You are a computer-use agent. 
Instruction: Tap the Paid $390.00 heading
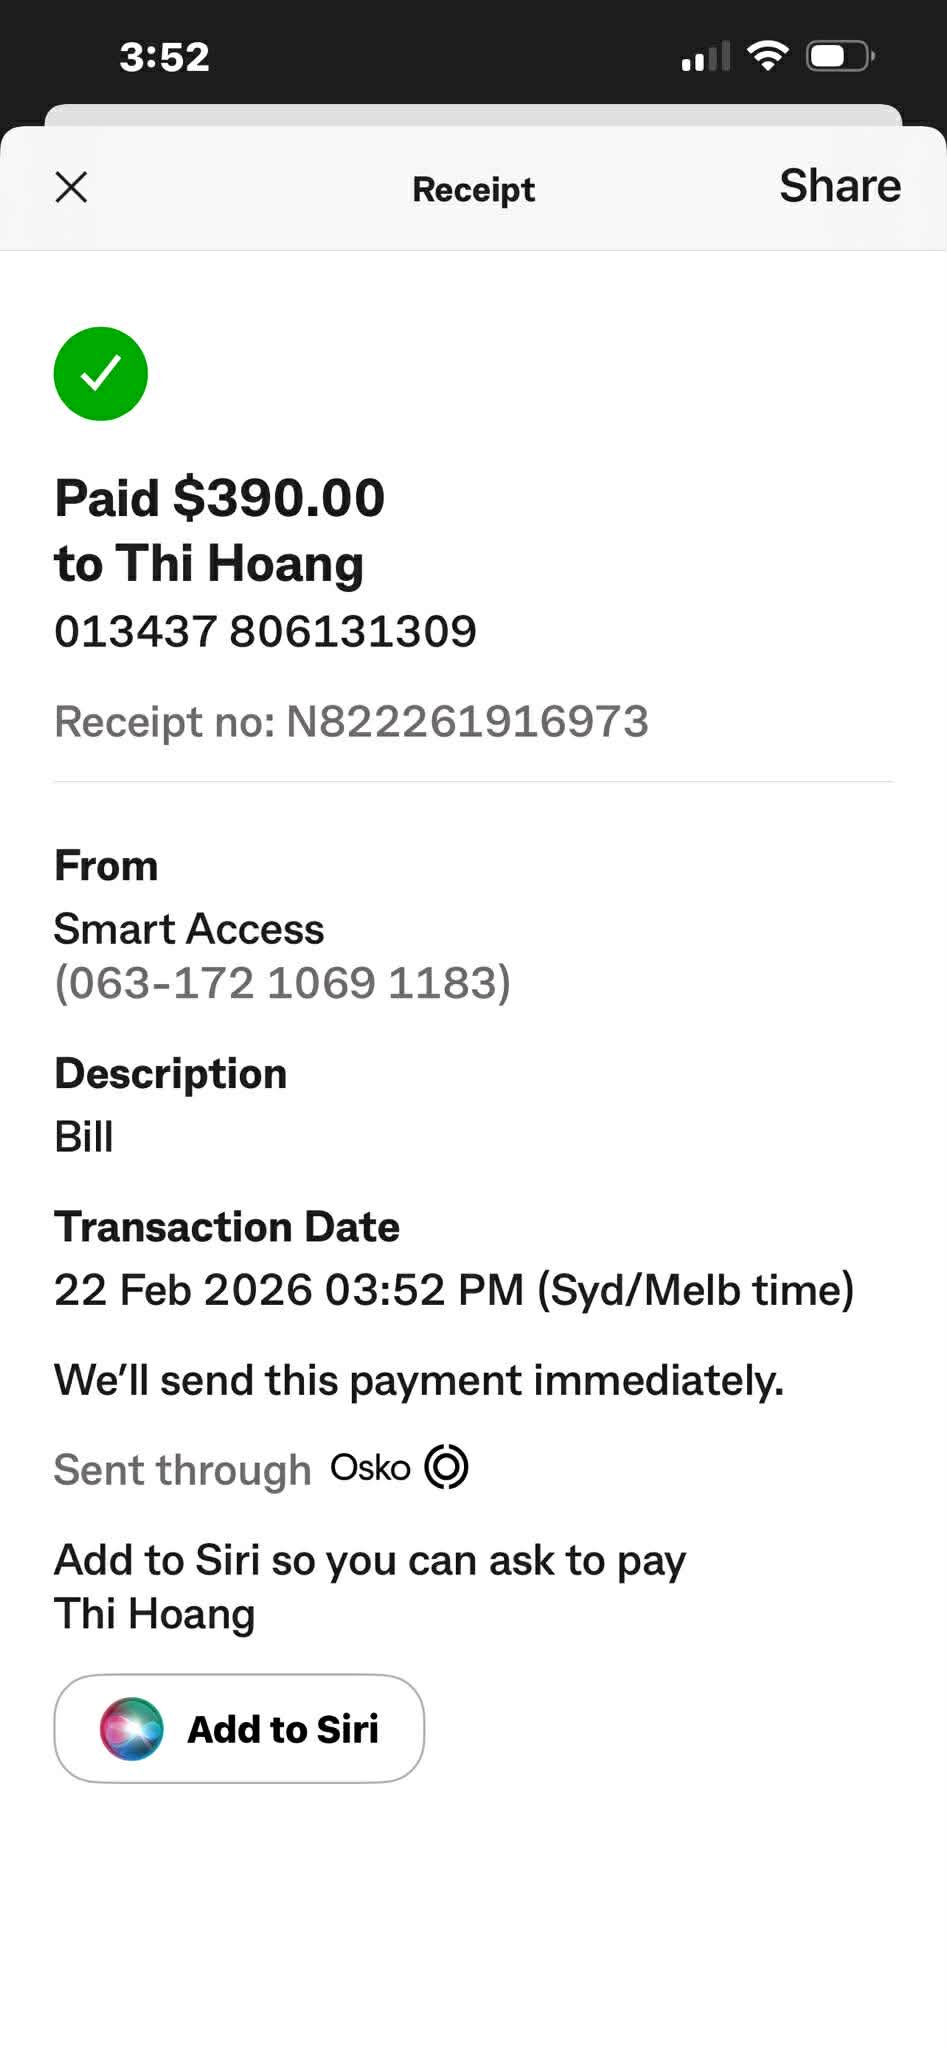click(x=220, y=498)
